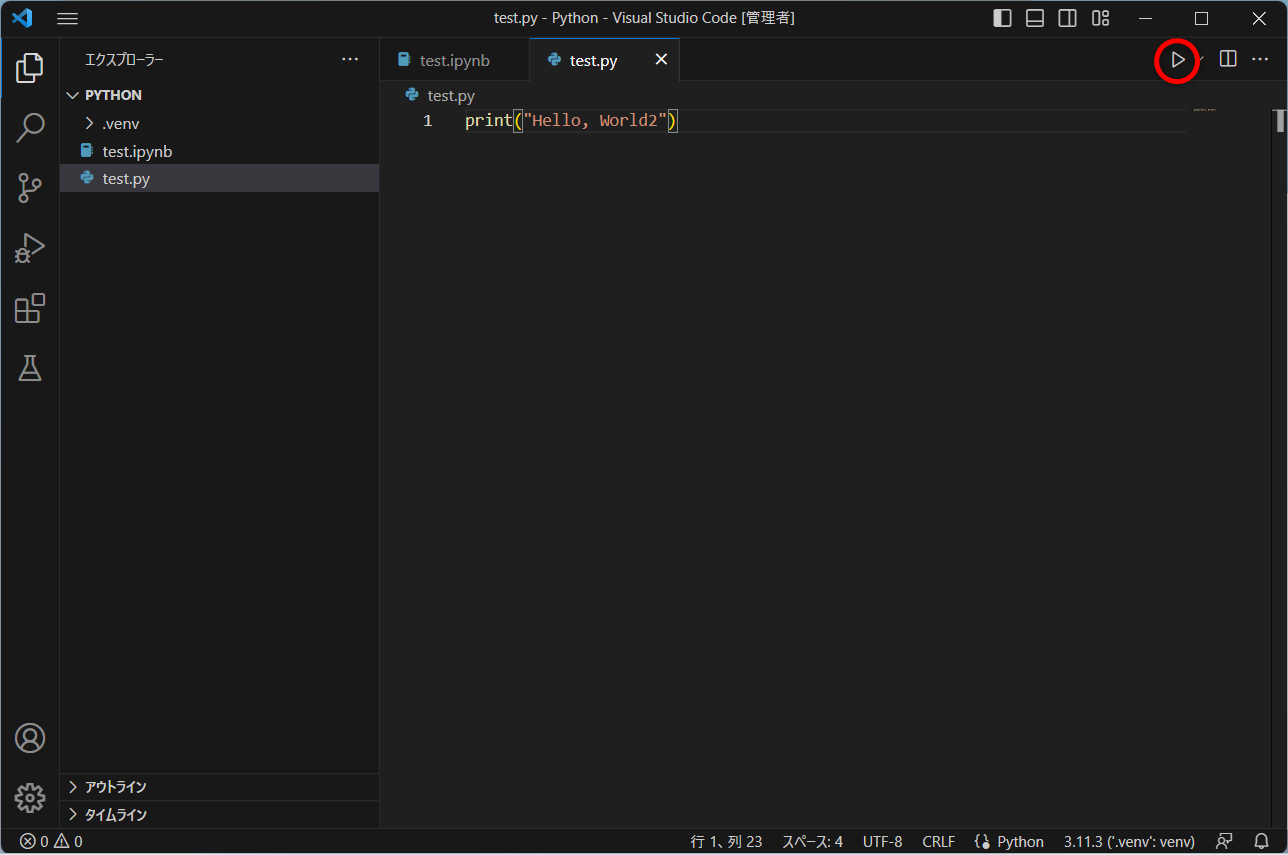Image resolution: width=1288 pixels, height=855 pixels.
Task: Open the Extensions view
Action: click(30, 308)
